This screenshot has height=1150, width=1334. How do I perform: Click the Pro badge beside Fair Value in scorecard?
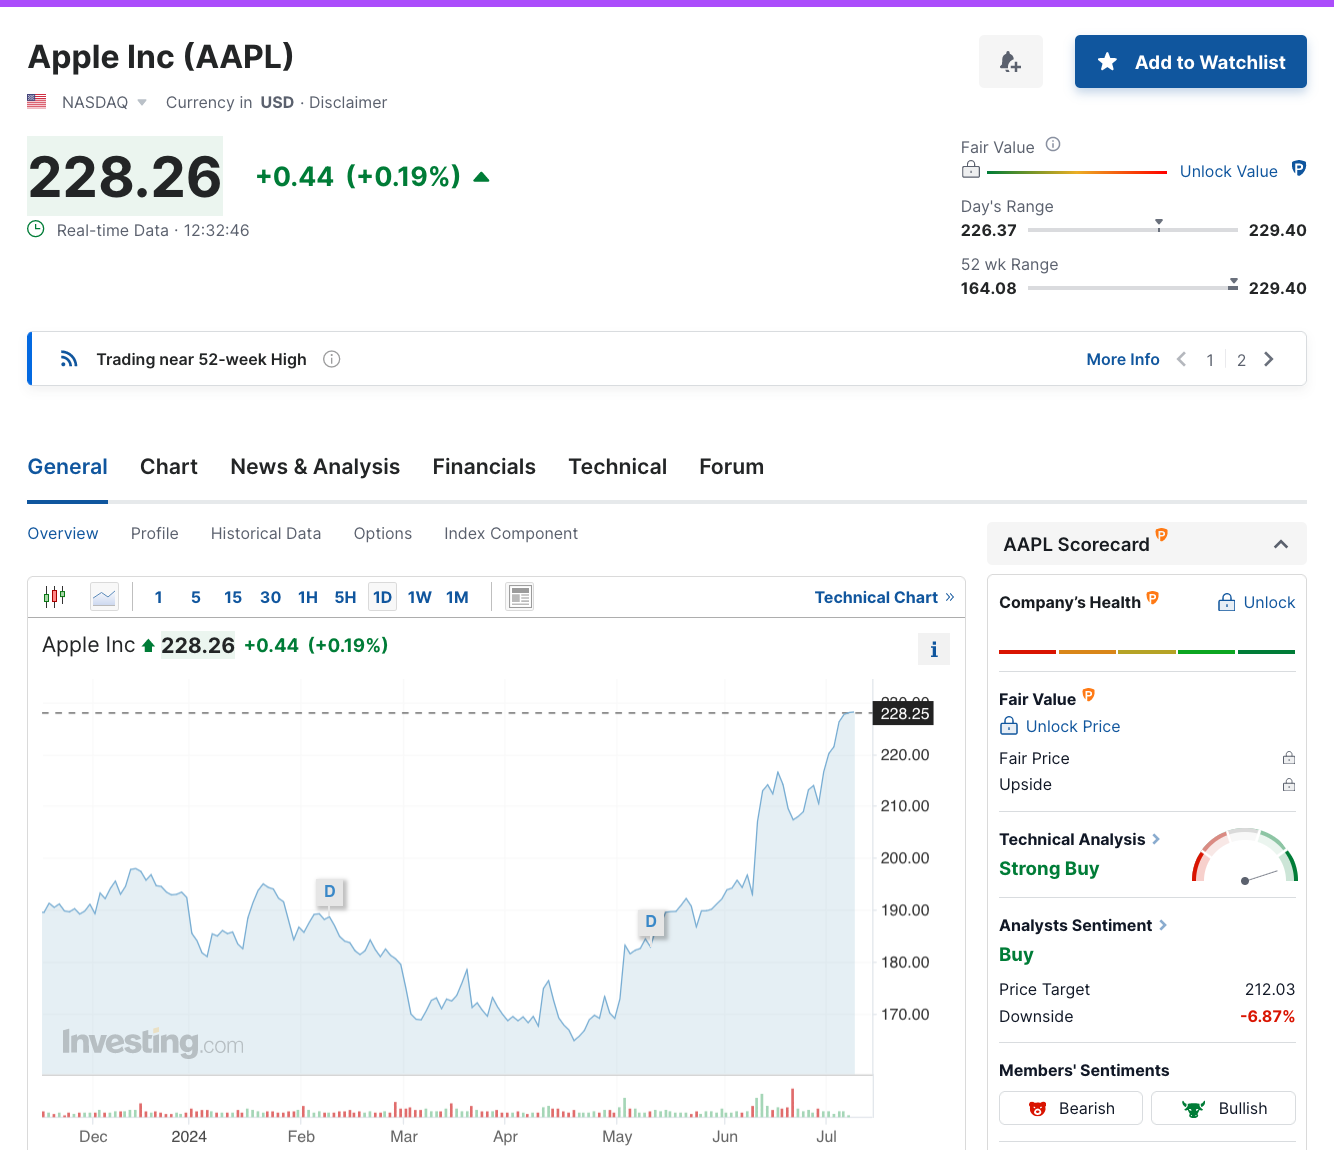1088,695
